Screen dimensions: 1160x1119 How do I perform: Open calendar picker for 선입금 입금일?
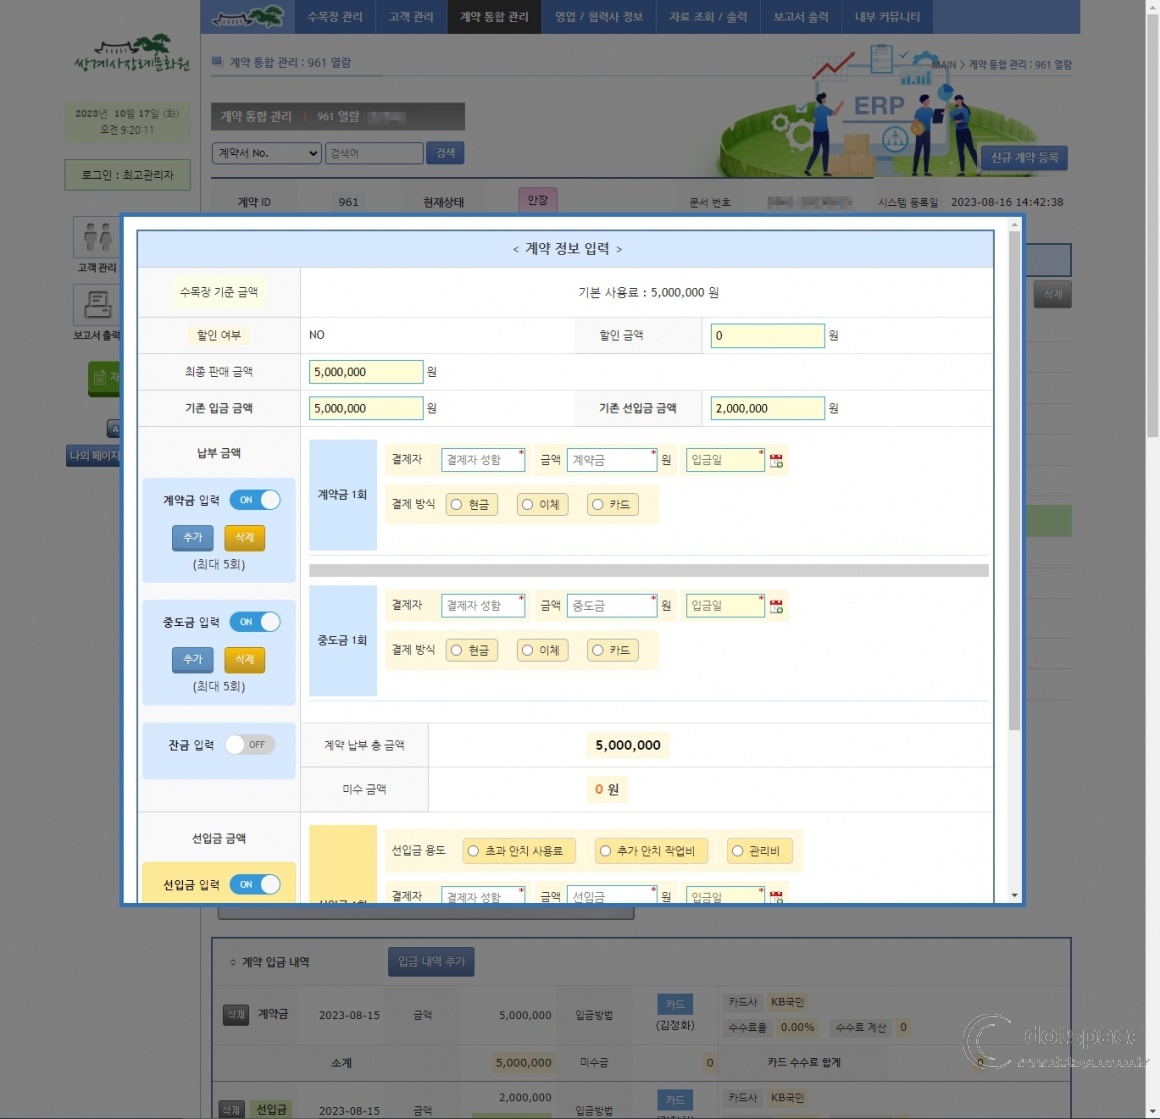(x=777, y=895)
